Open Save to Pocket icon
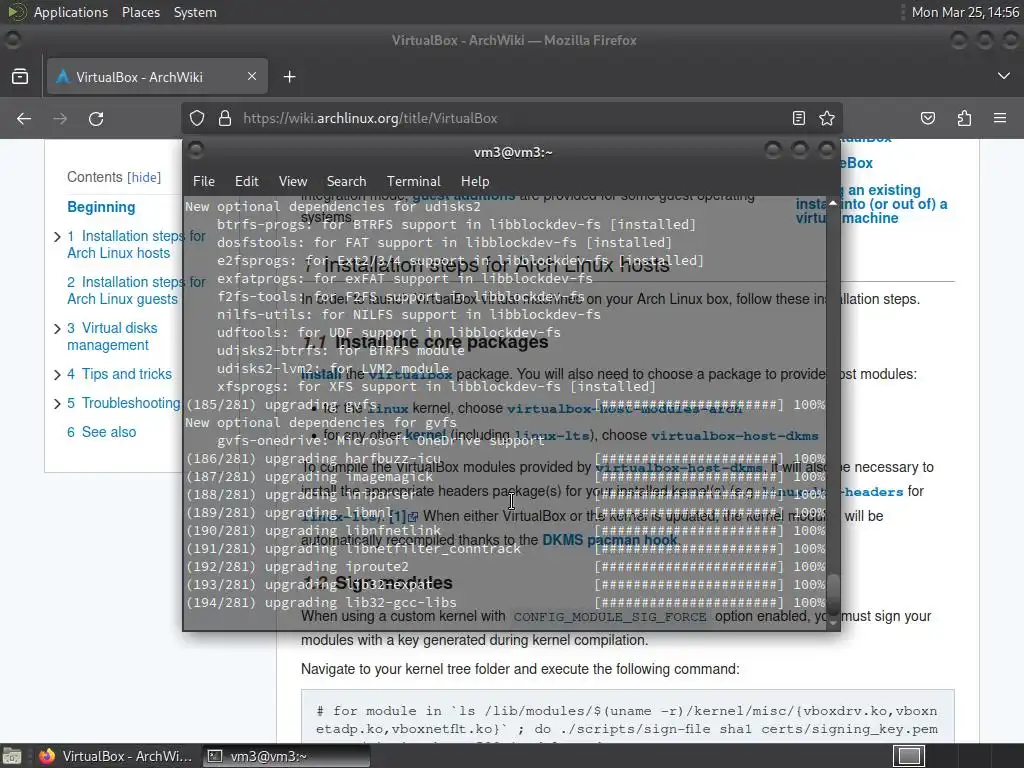The height and width of the screenshot is (768, 1024). coord(928,118)
